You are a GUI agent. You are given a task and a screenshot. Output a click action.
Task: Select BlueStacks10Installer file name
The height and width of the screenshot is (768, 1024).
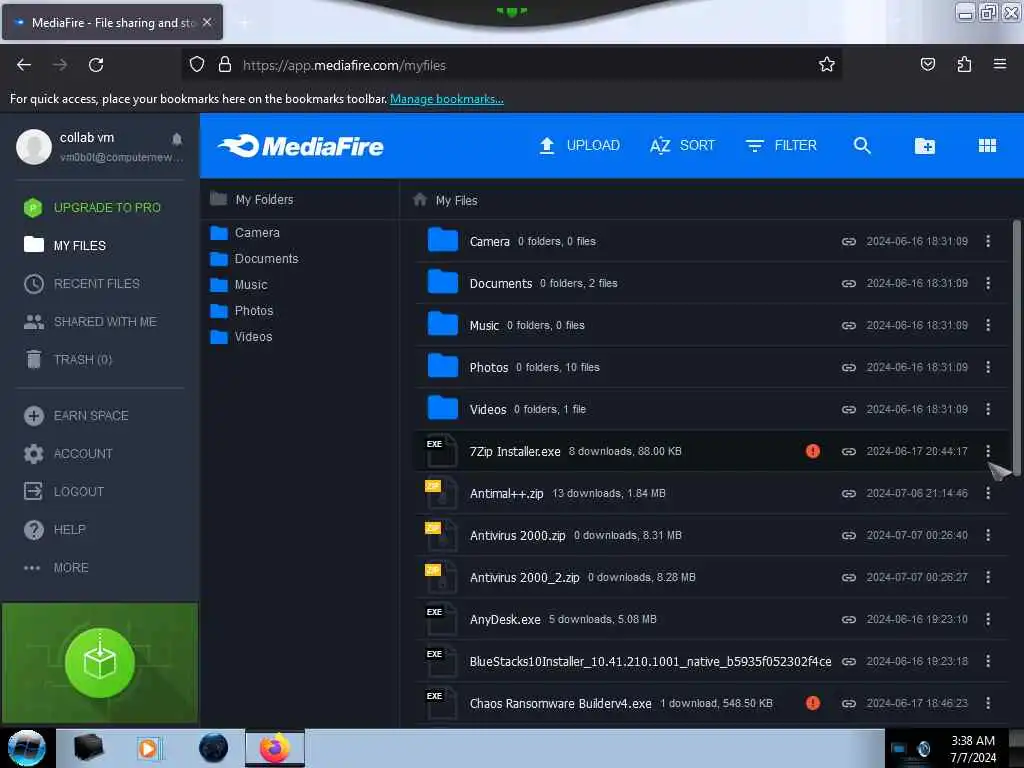650,662
